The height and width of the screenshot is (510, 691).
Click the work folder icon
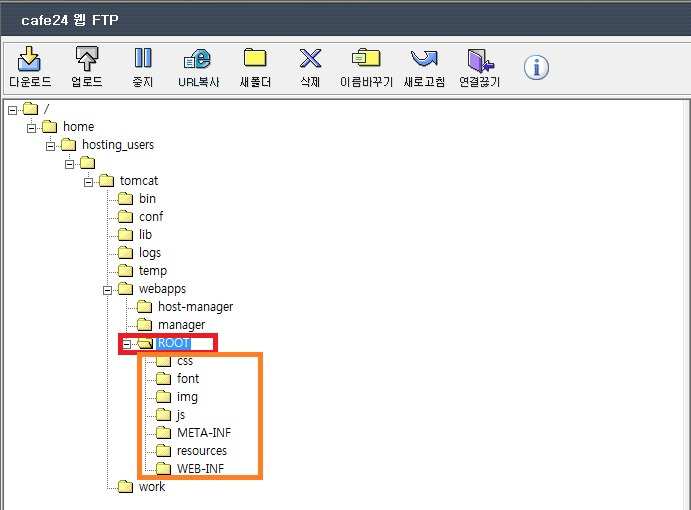(126, 487)
